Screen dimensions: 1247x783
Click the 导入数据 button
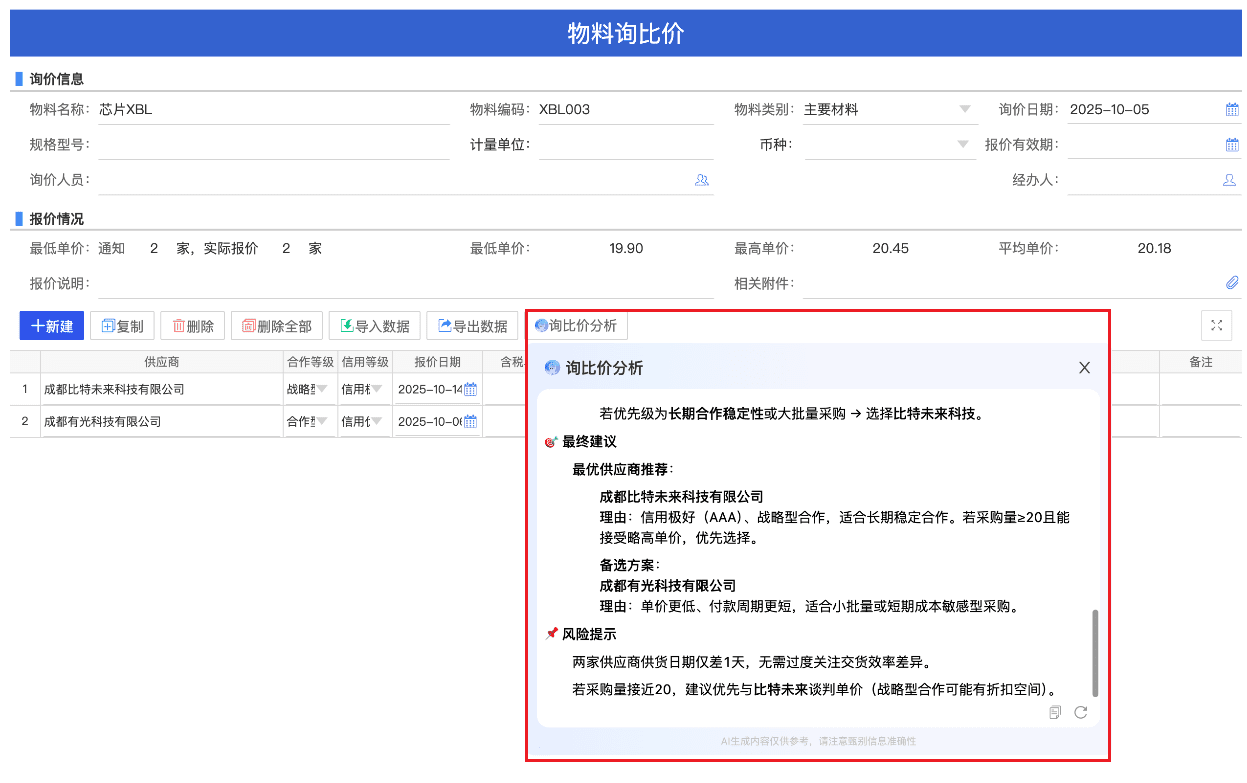pos(374,326)
